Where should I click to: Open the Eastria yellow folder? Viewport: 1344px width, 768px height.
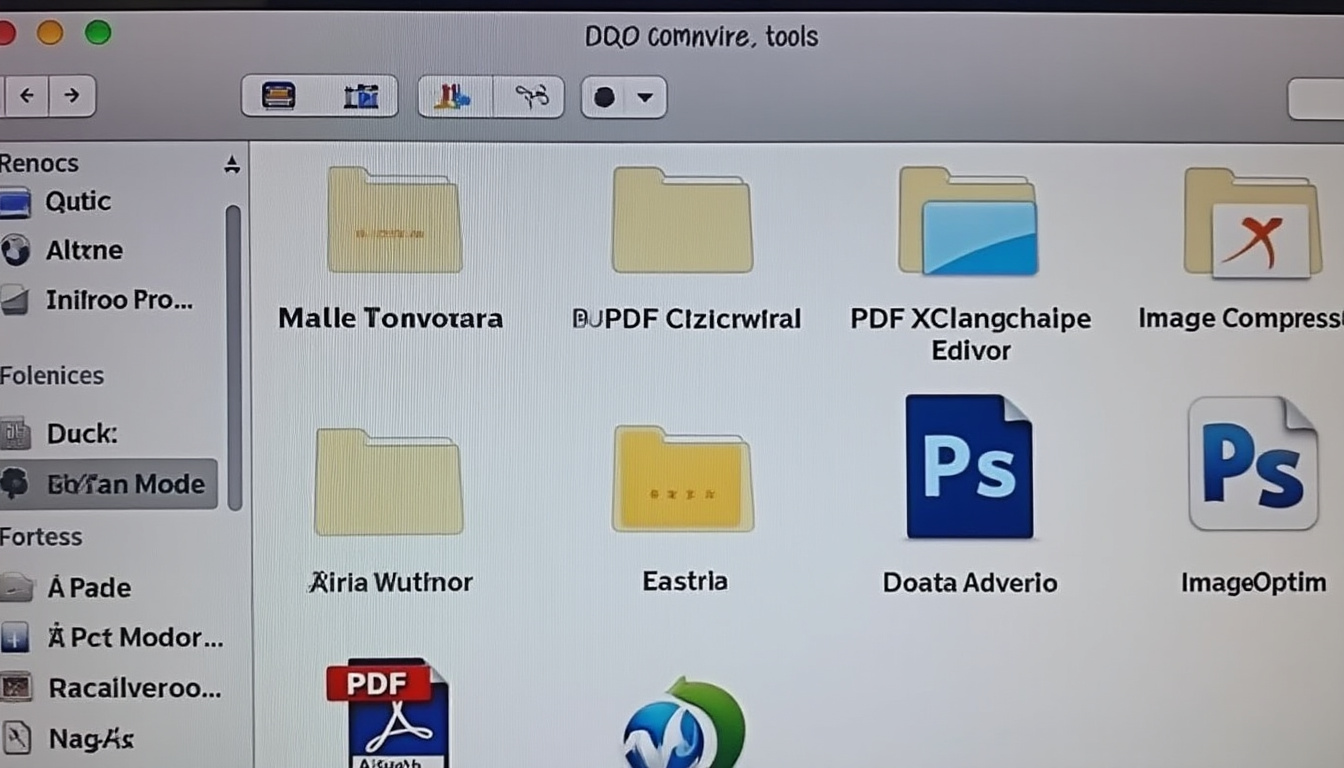tap(682, 478)
